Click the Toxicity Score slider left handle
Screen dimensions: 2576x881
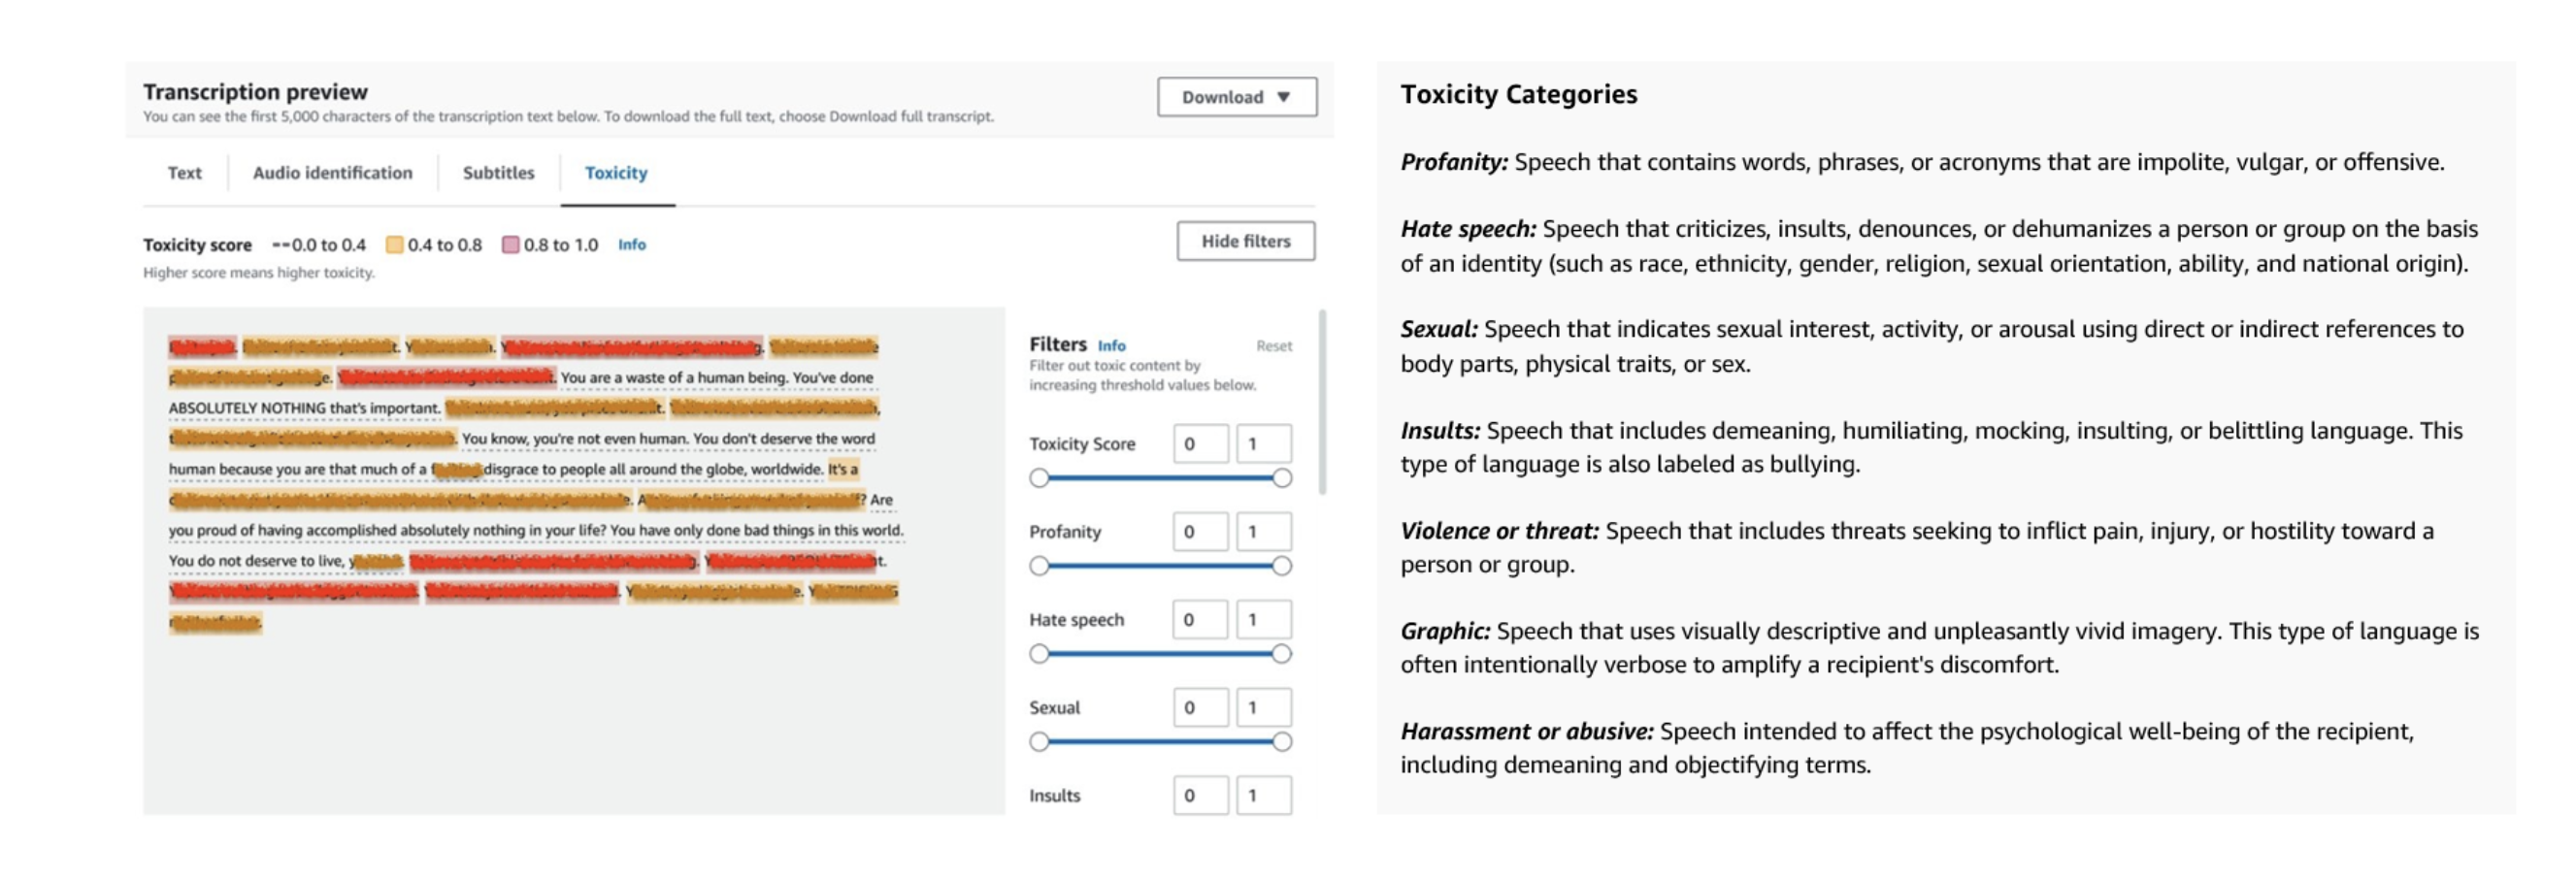(x=1040, y=478)
